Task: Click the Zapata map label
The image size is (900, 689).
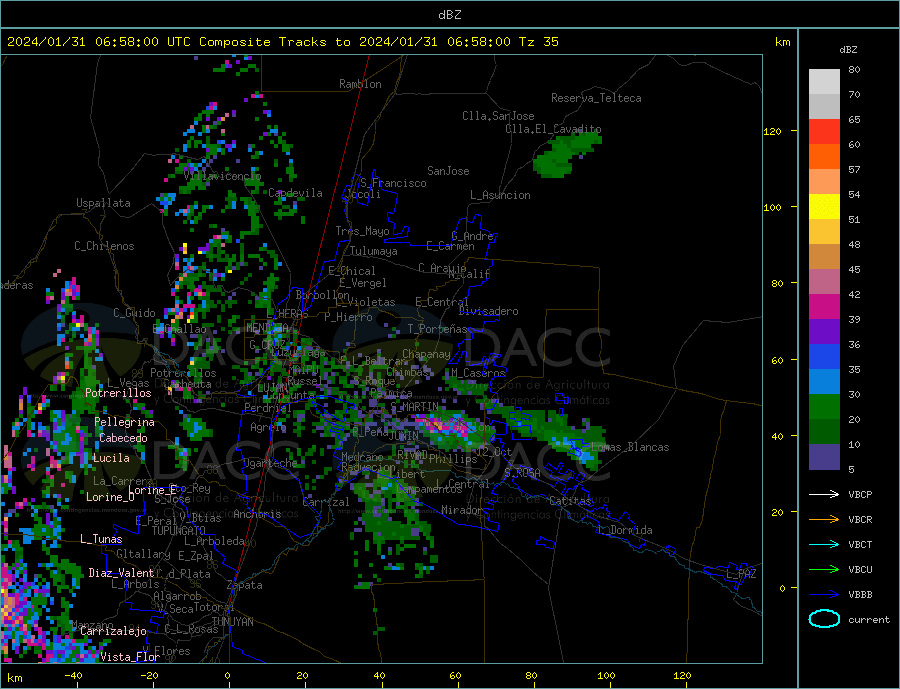Action: [x=245, y=585]
